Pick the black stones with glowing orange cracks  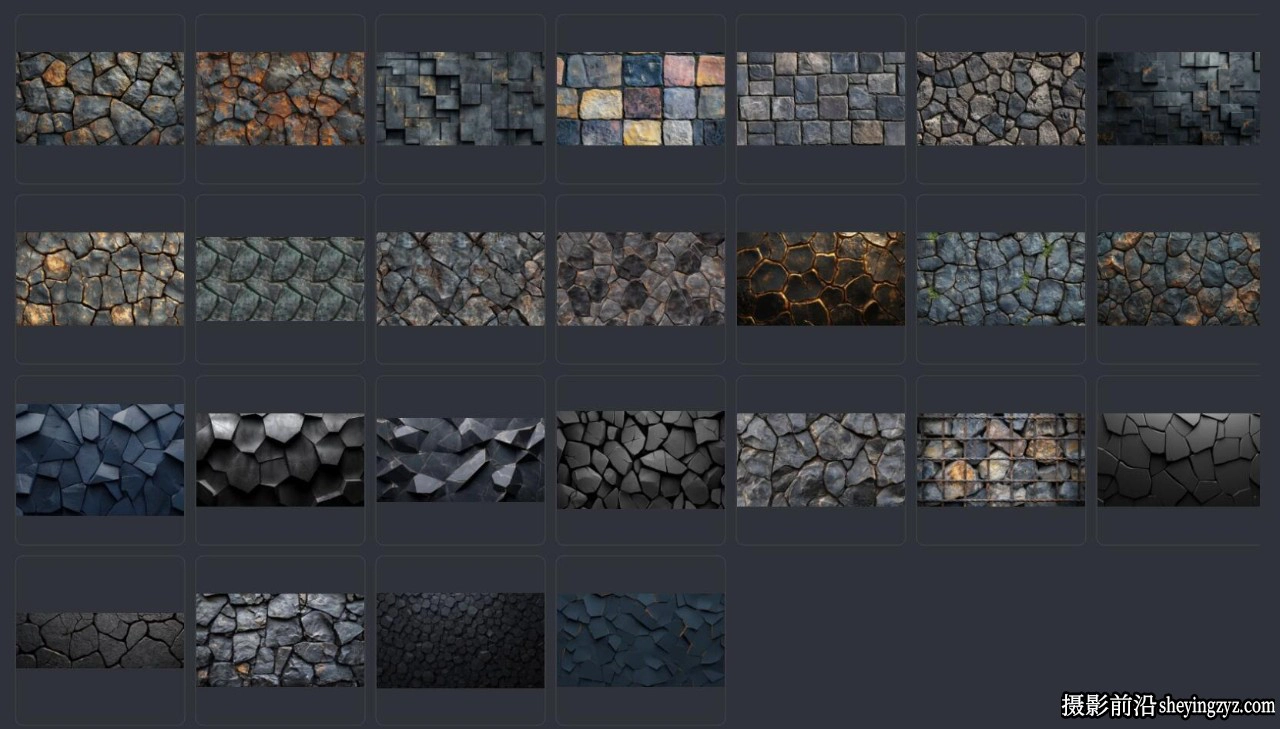pyautogui.click(x=821, y=279)
